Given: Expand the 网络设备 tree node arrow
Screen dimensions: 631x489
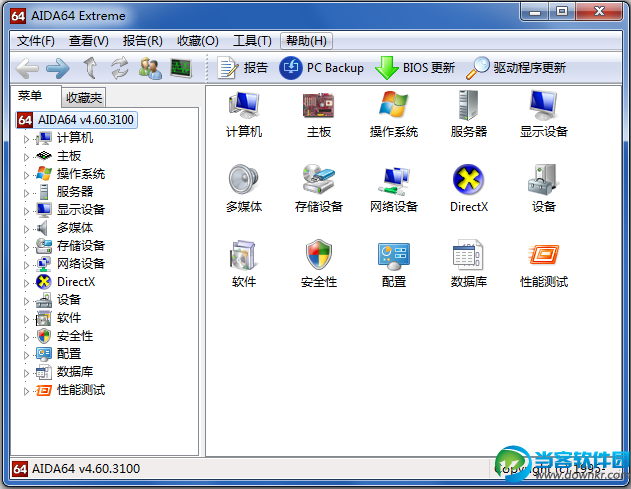Looking at the screenshot, I should [x=26, y=265].
